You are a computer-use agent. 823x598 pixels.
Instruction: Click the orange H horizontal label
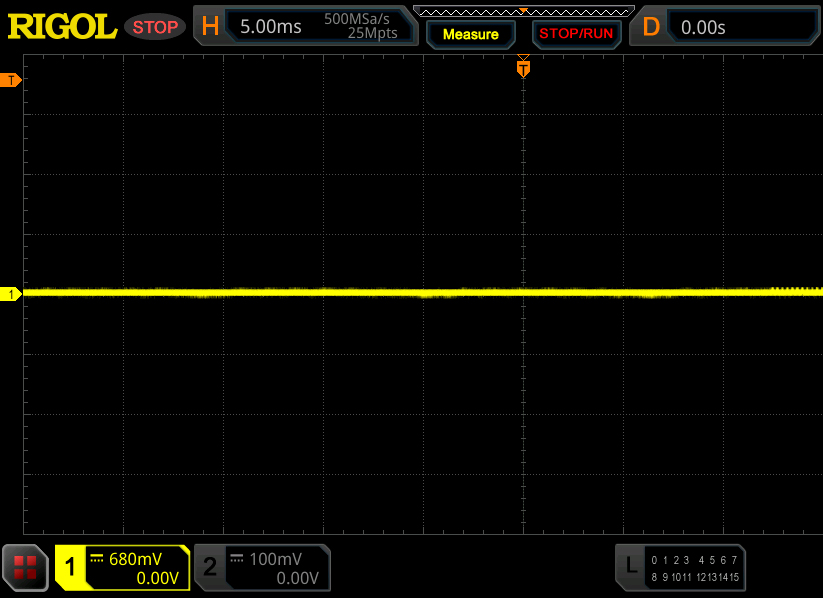coord(210,26)
